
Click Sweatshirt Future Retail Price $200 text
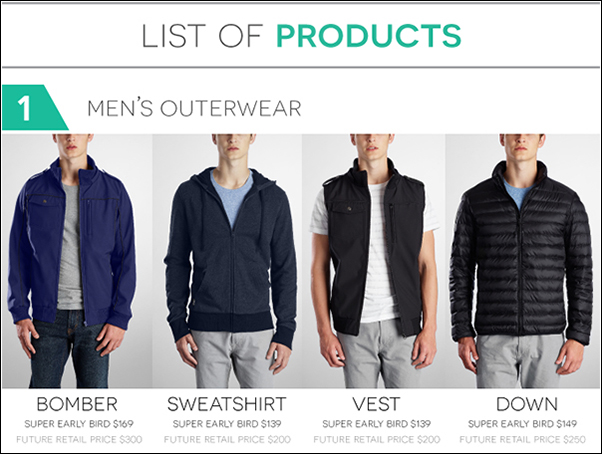[x=227, y=439]
